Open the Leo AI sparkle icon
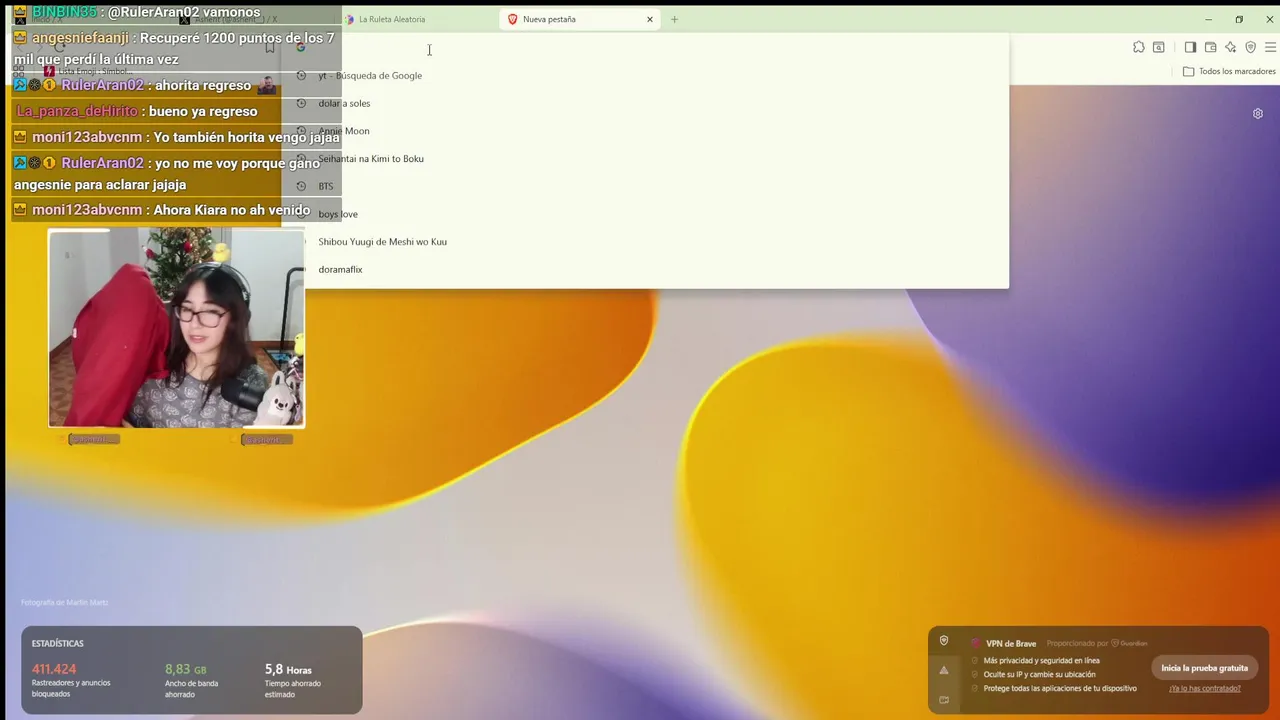This screenshot has height=720, width=1280. [1230, 47]
